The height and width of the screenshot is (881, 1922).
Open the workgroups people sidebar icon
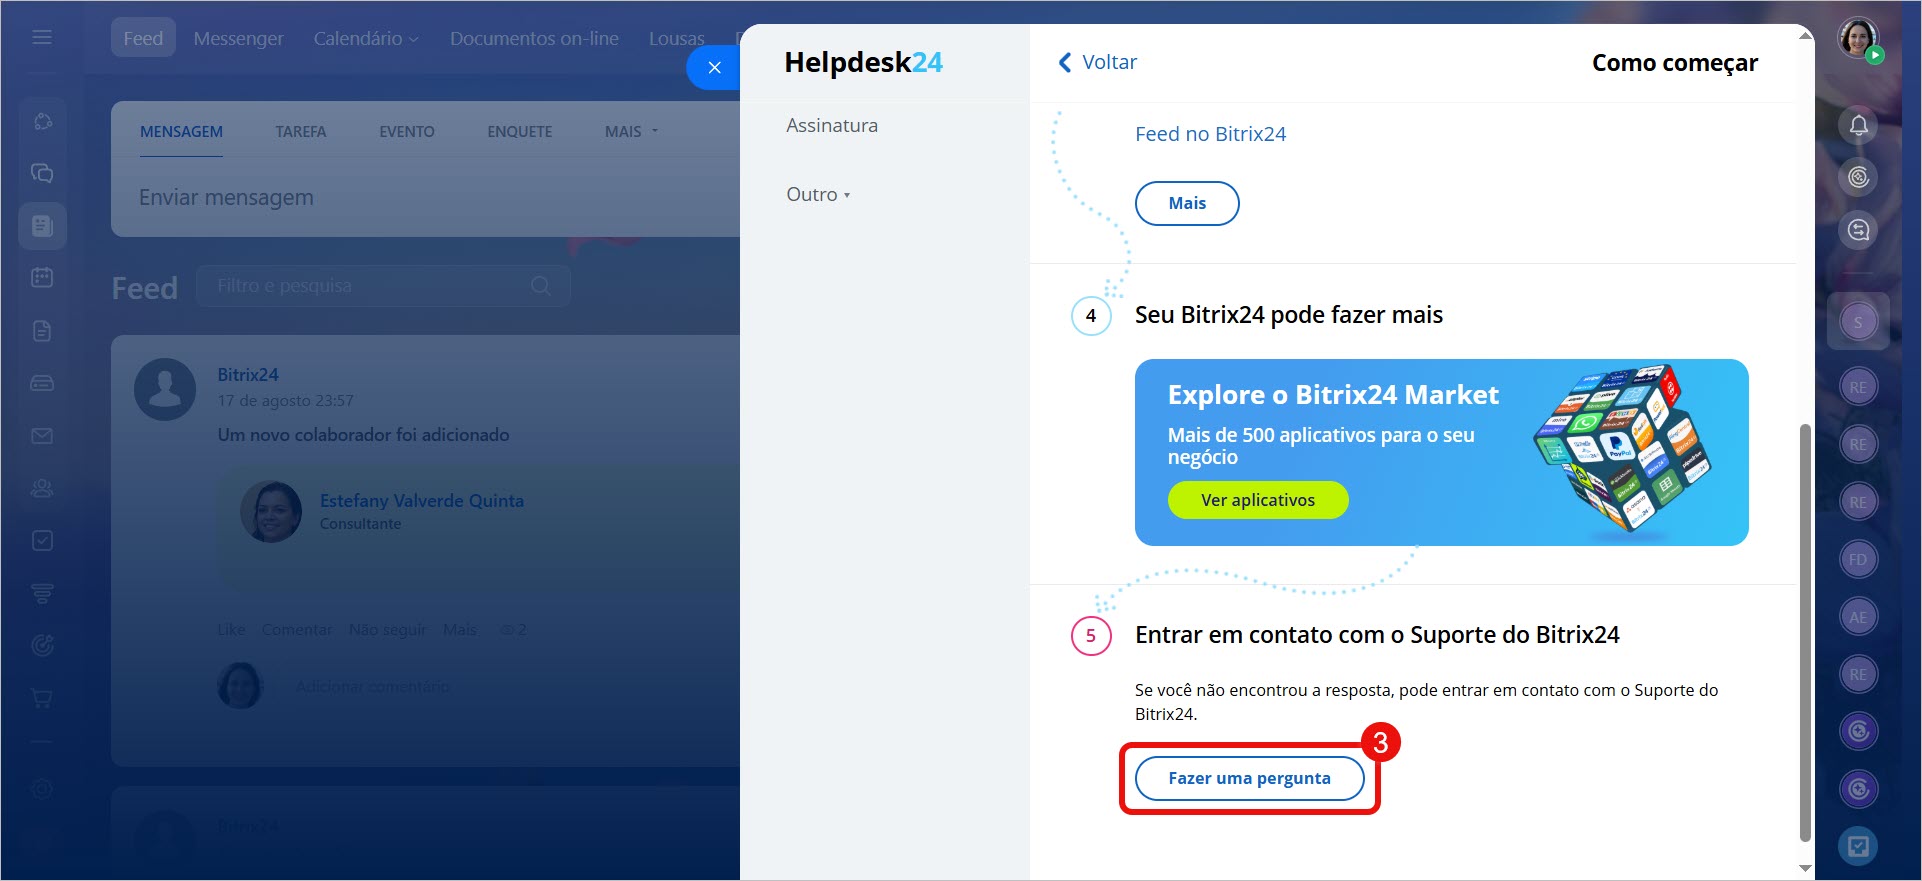(x=42, y=488)
